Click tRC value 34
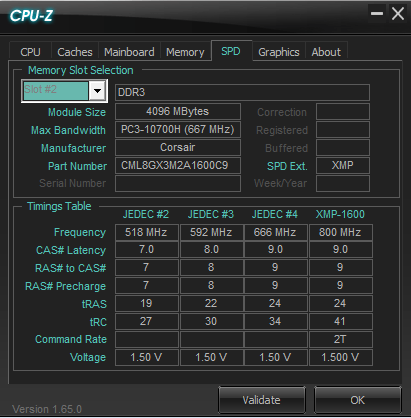The width and height of the screenshot is (411, 418). tap(275, 321)
